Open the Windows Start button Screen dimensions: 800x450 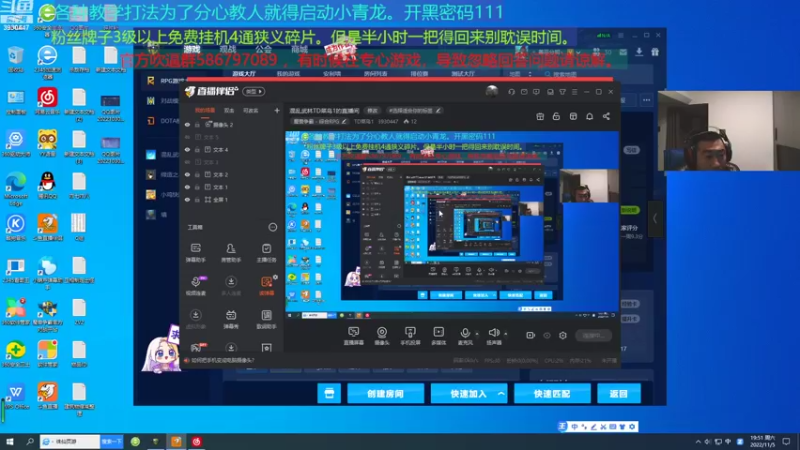[x=10, y=441]
